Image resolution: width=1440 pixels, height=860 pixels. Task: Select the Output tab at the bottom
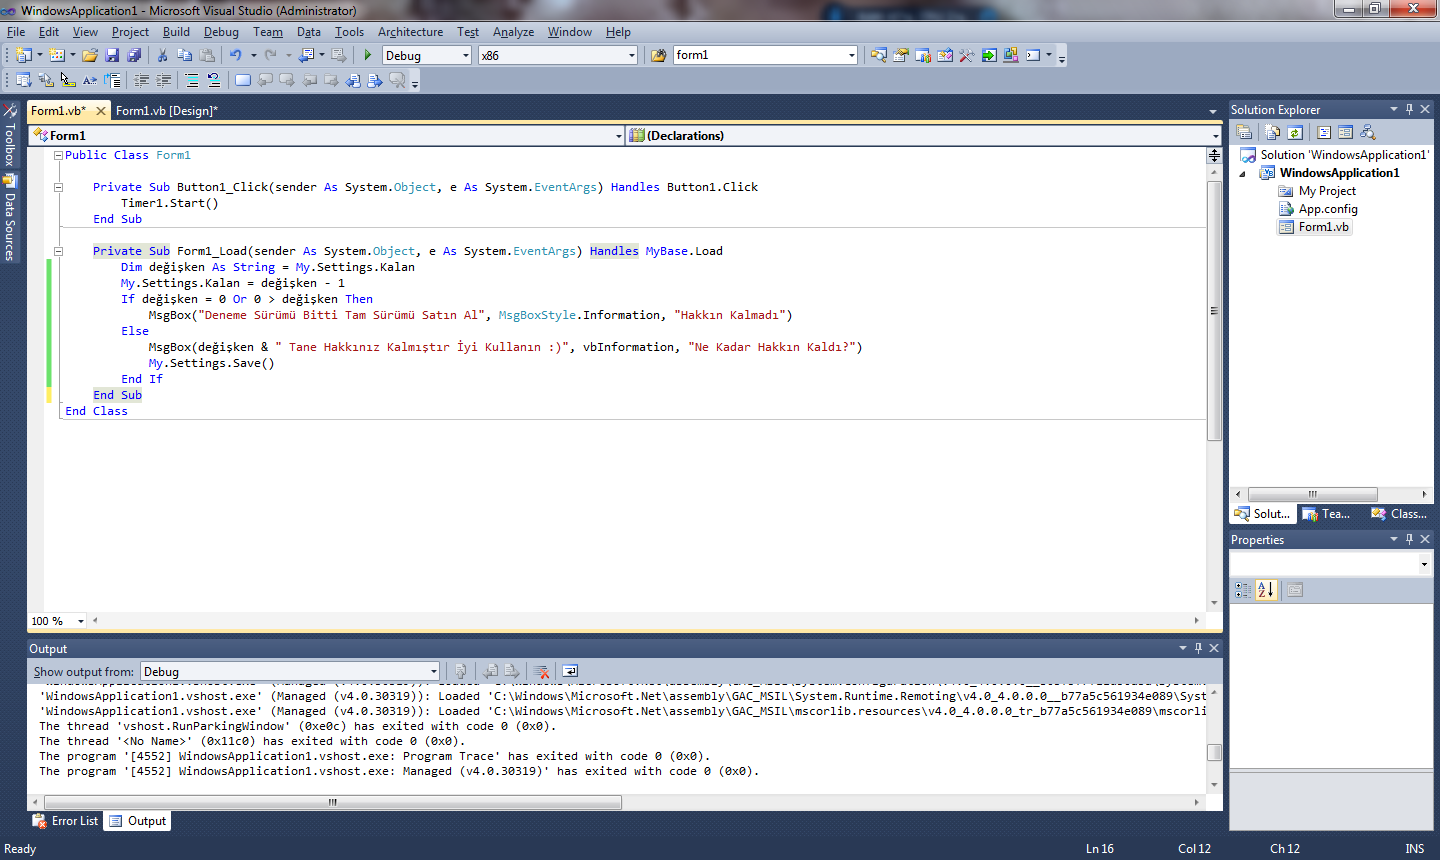(138, 821)
